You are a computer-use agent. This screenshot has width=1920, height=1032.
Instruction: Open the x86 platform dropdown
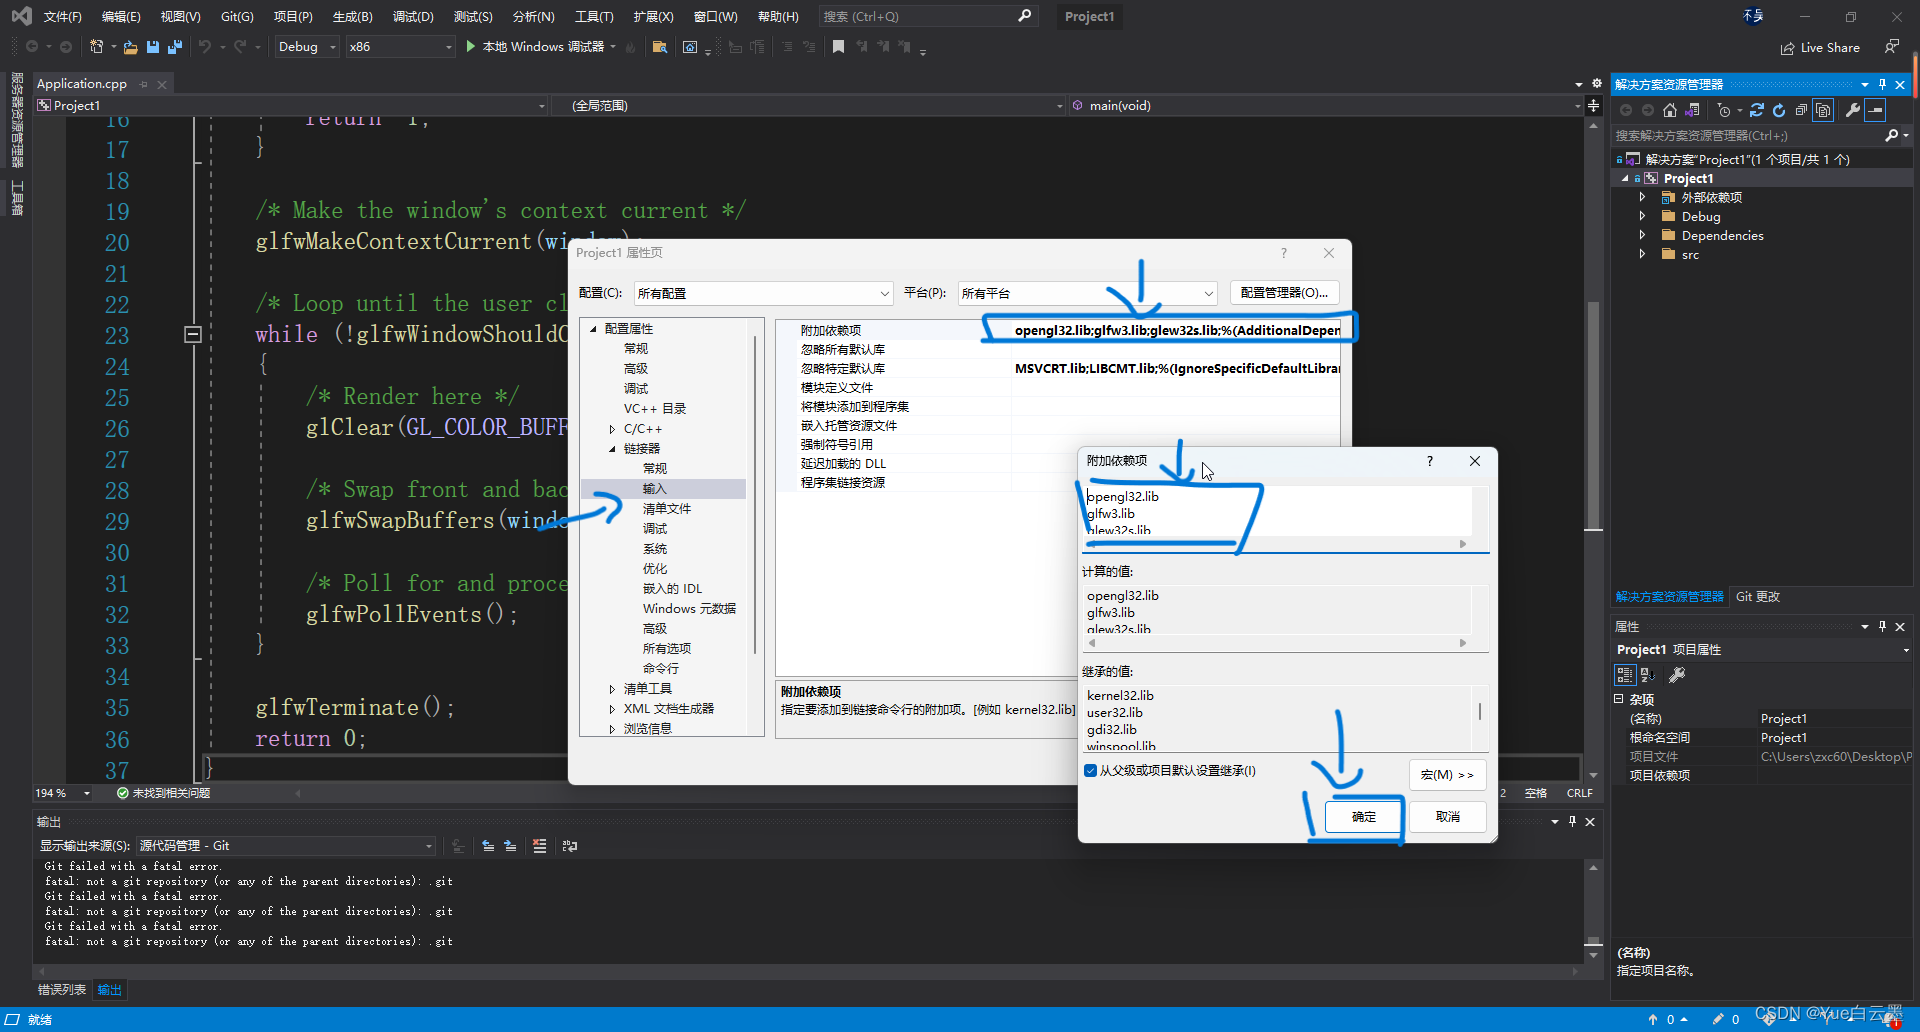coord(400,47)
